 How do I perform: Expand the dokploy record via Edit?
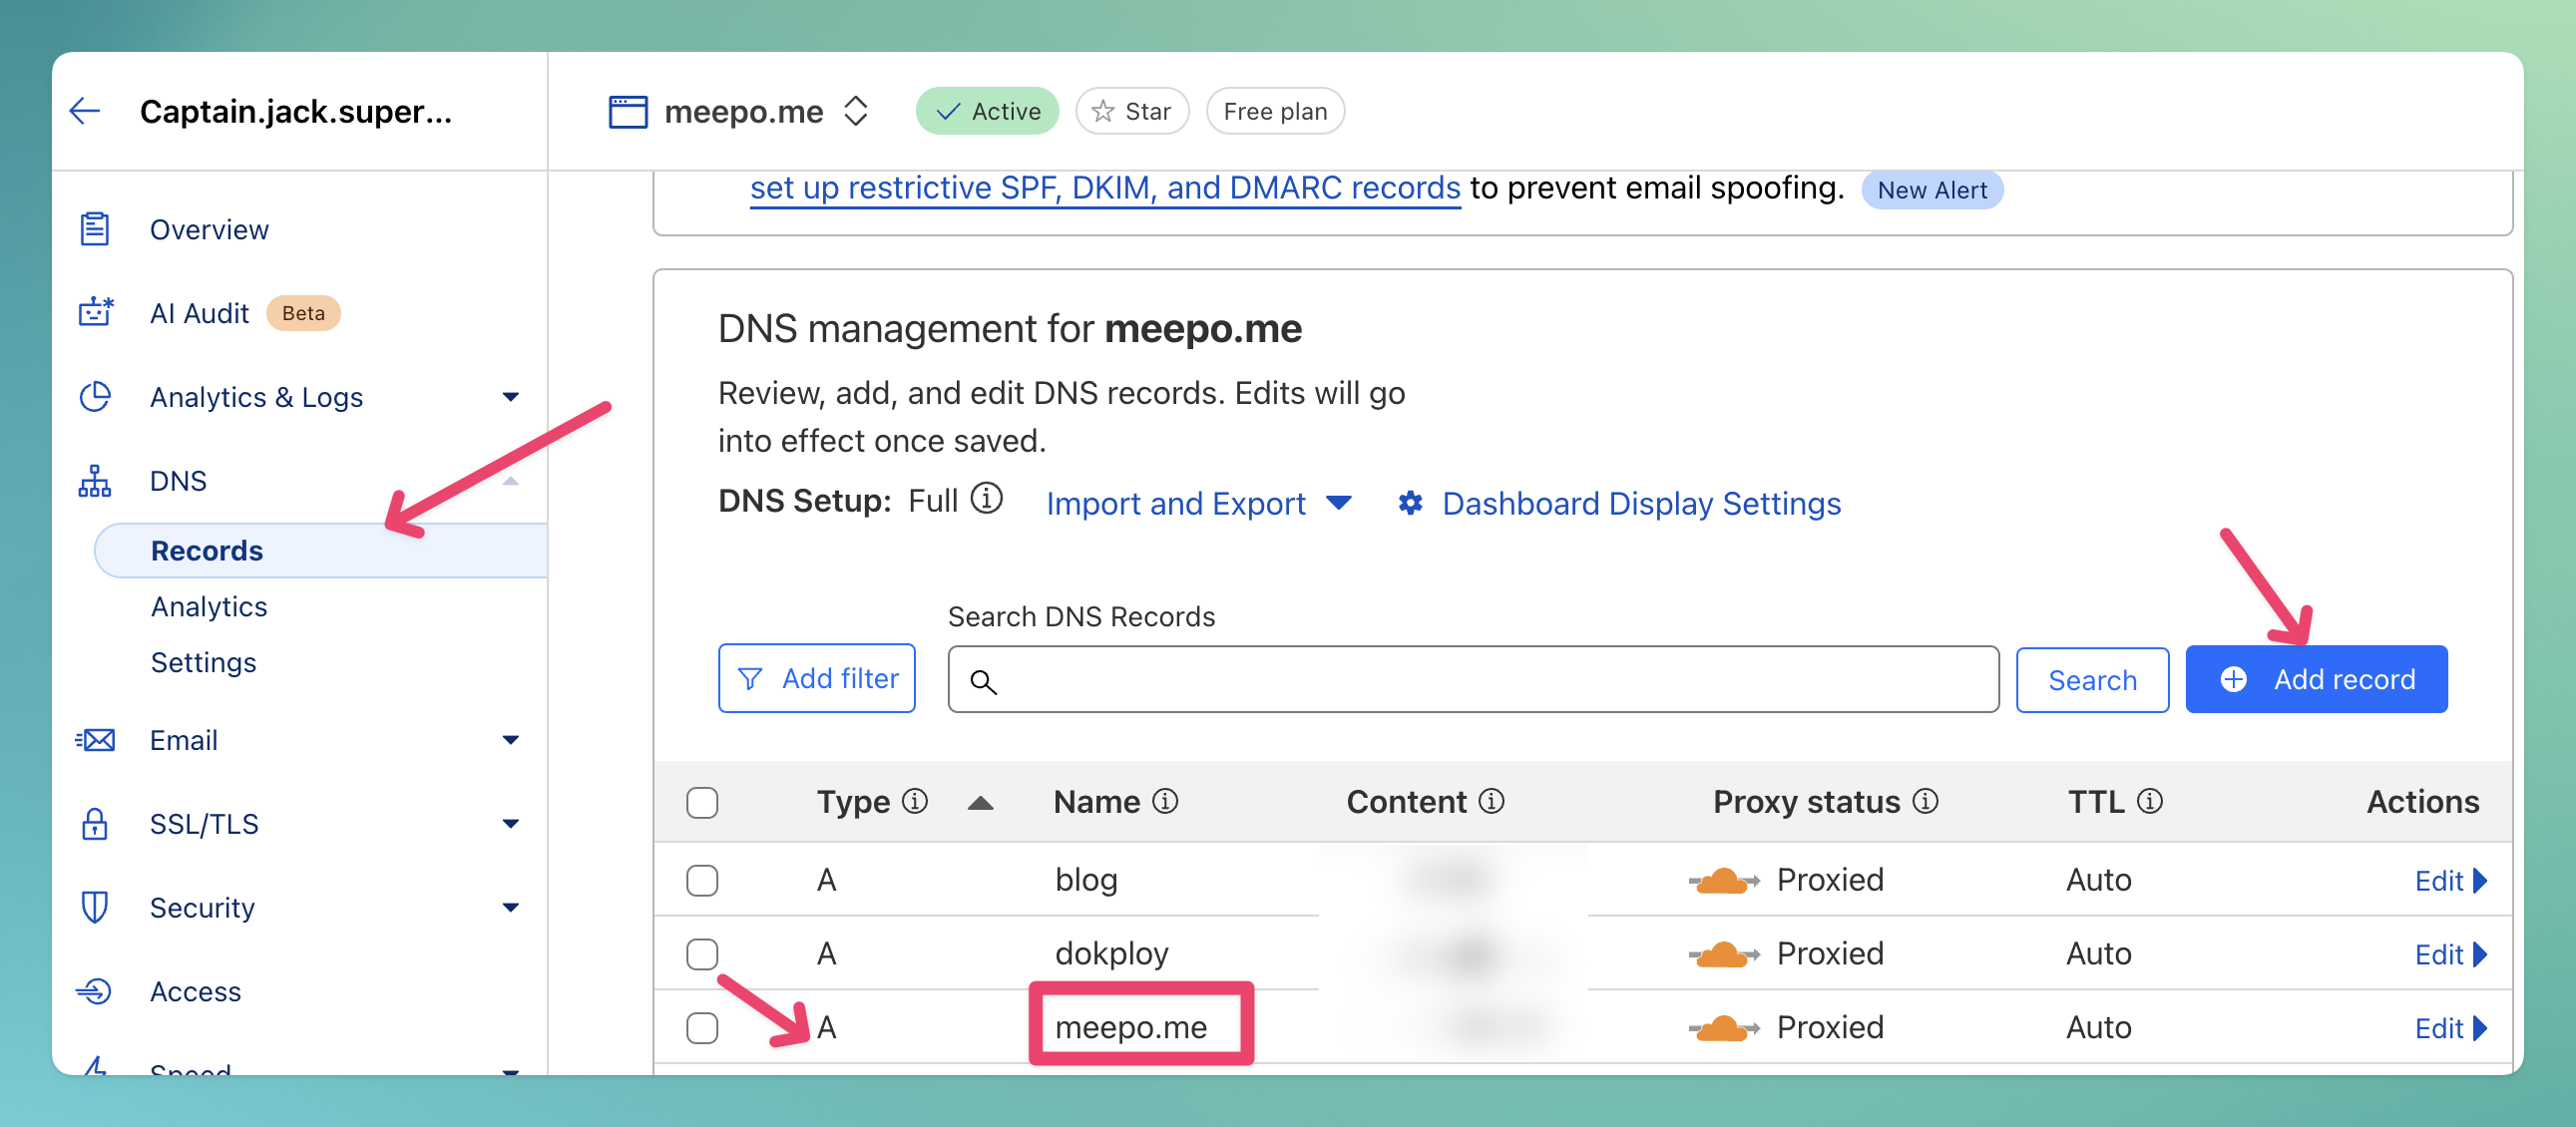point(2450,955)
